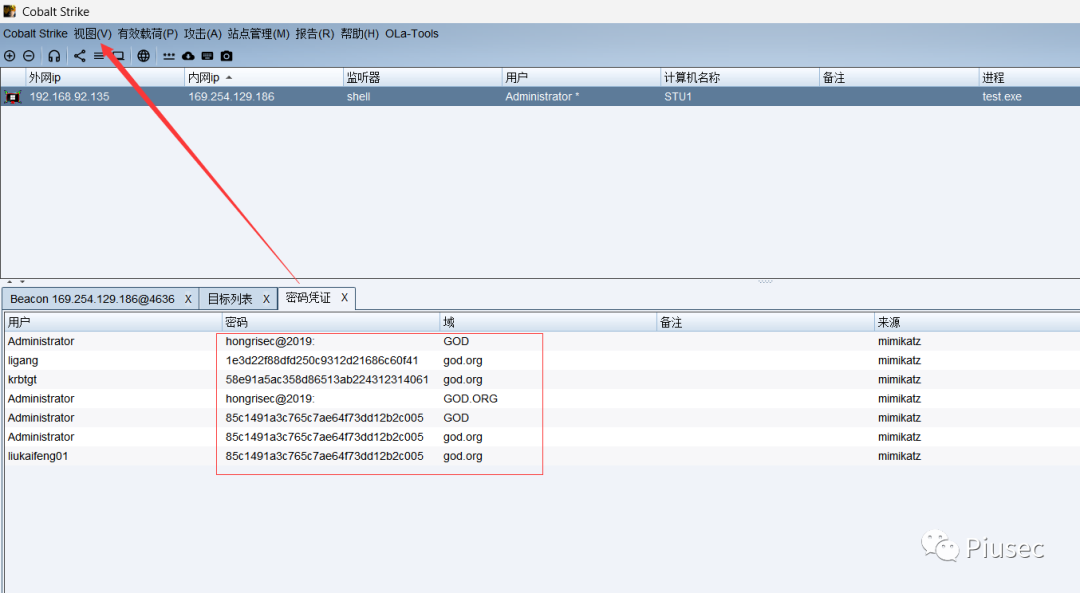This screenshot has width=1080, height=593.
Task: Close the 密码凭证 tab
Action: pos(344,298)
